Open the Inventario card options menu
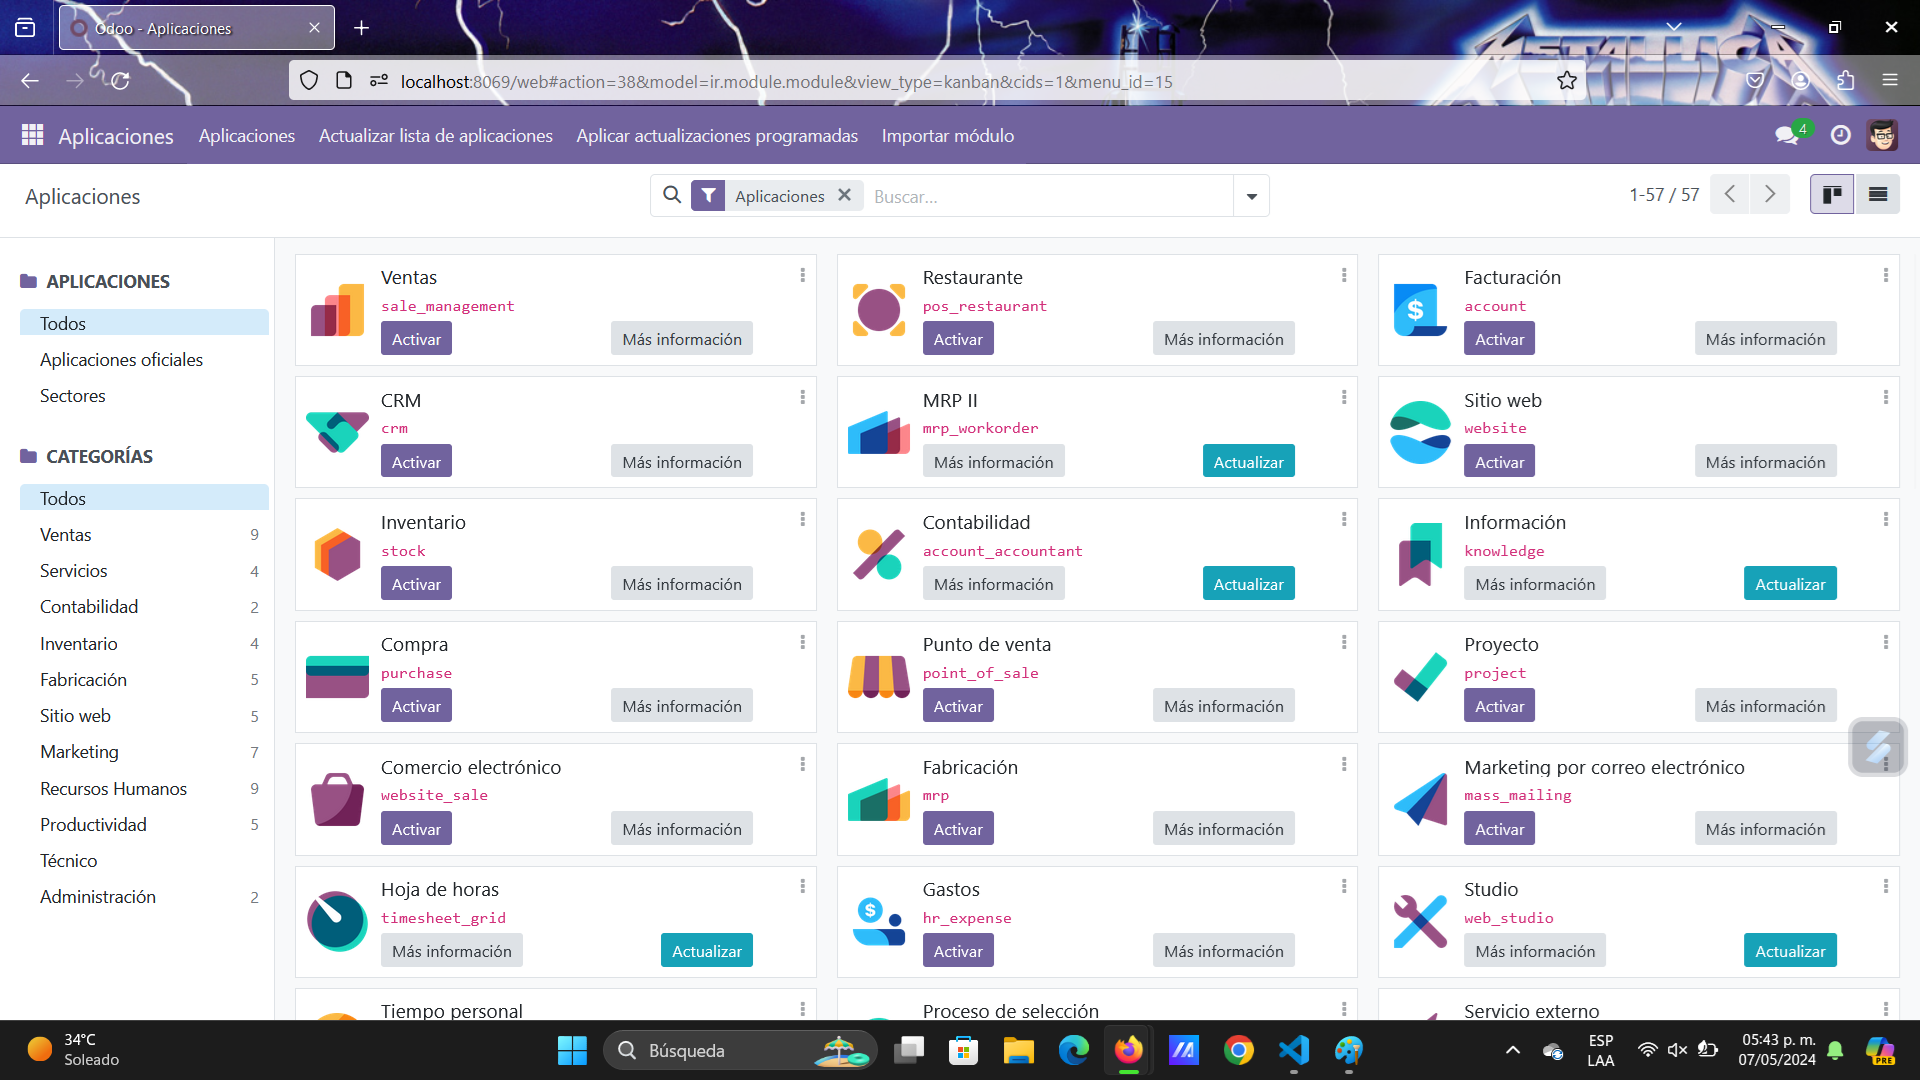Screen dimensions: 1920x1080 (802, 519)
